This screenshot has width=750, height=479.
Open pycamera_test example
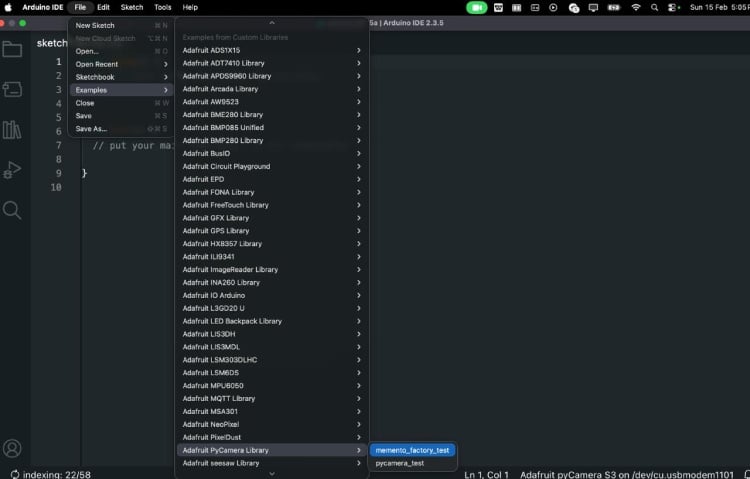[x=412, y=463]
